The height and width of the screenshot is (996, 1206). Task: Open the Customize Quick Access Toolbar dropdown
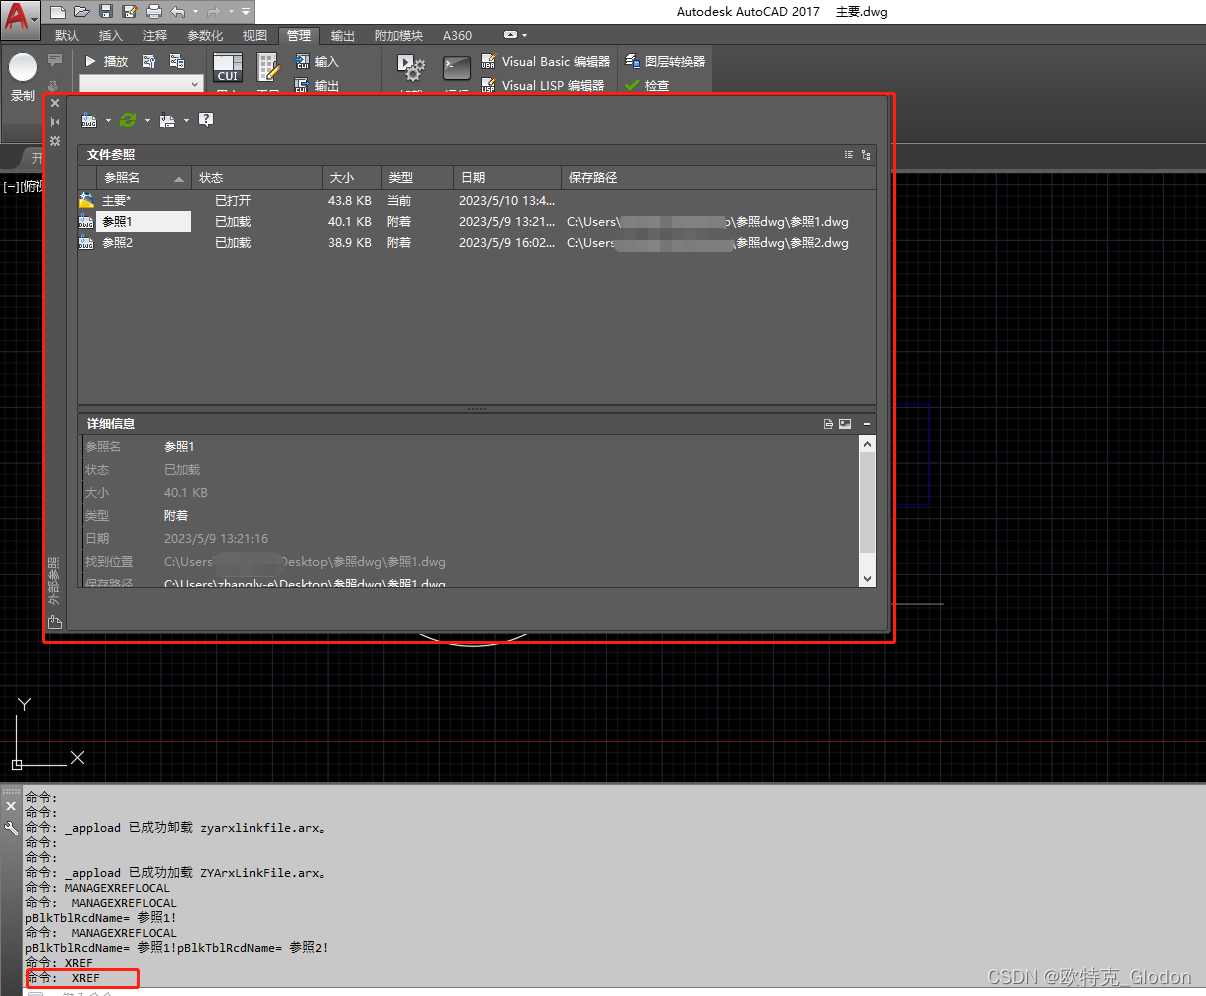pos(246,12)
